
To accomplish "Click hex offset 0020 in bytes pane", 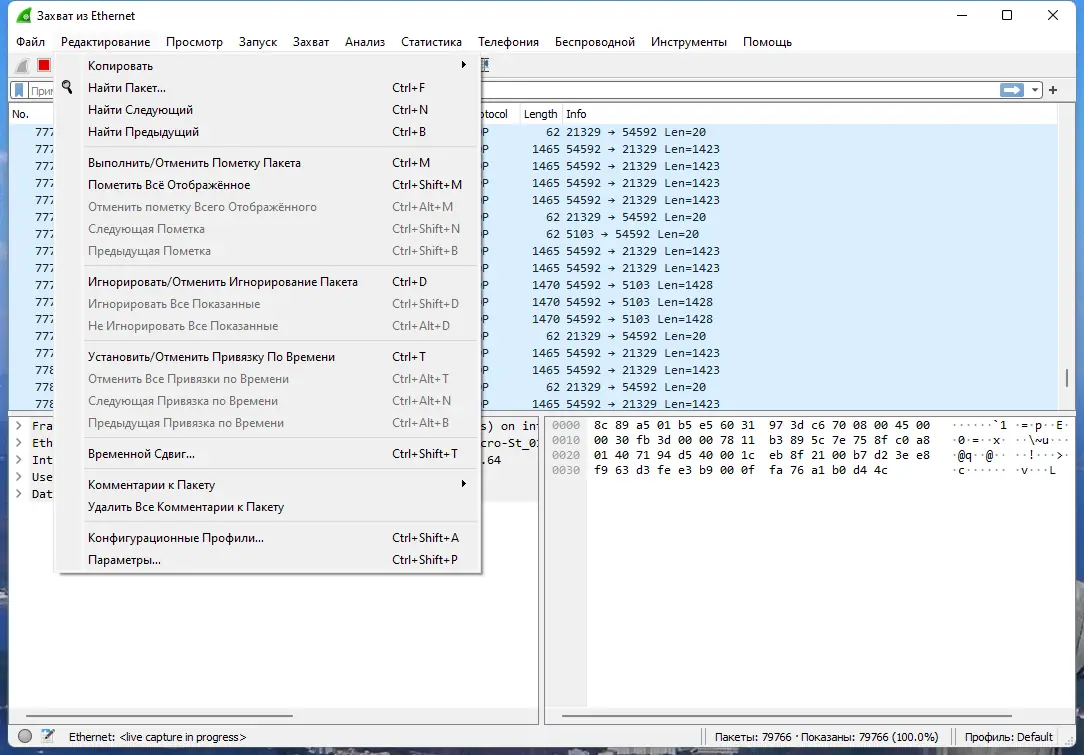I will point(566,455).
